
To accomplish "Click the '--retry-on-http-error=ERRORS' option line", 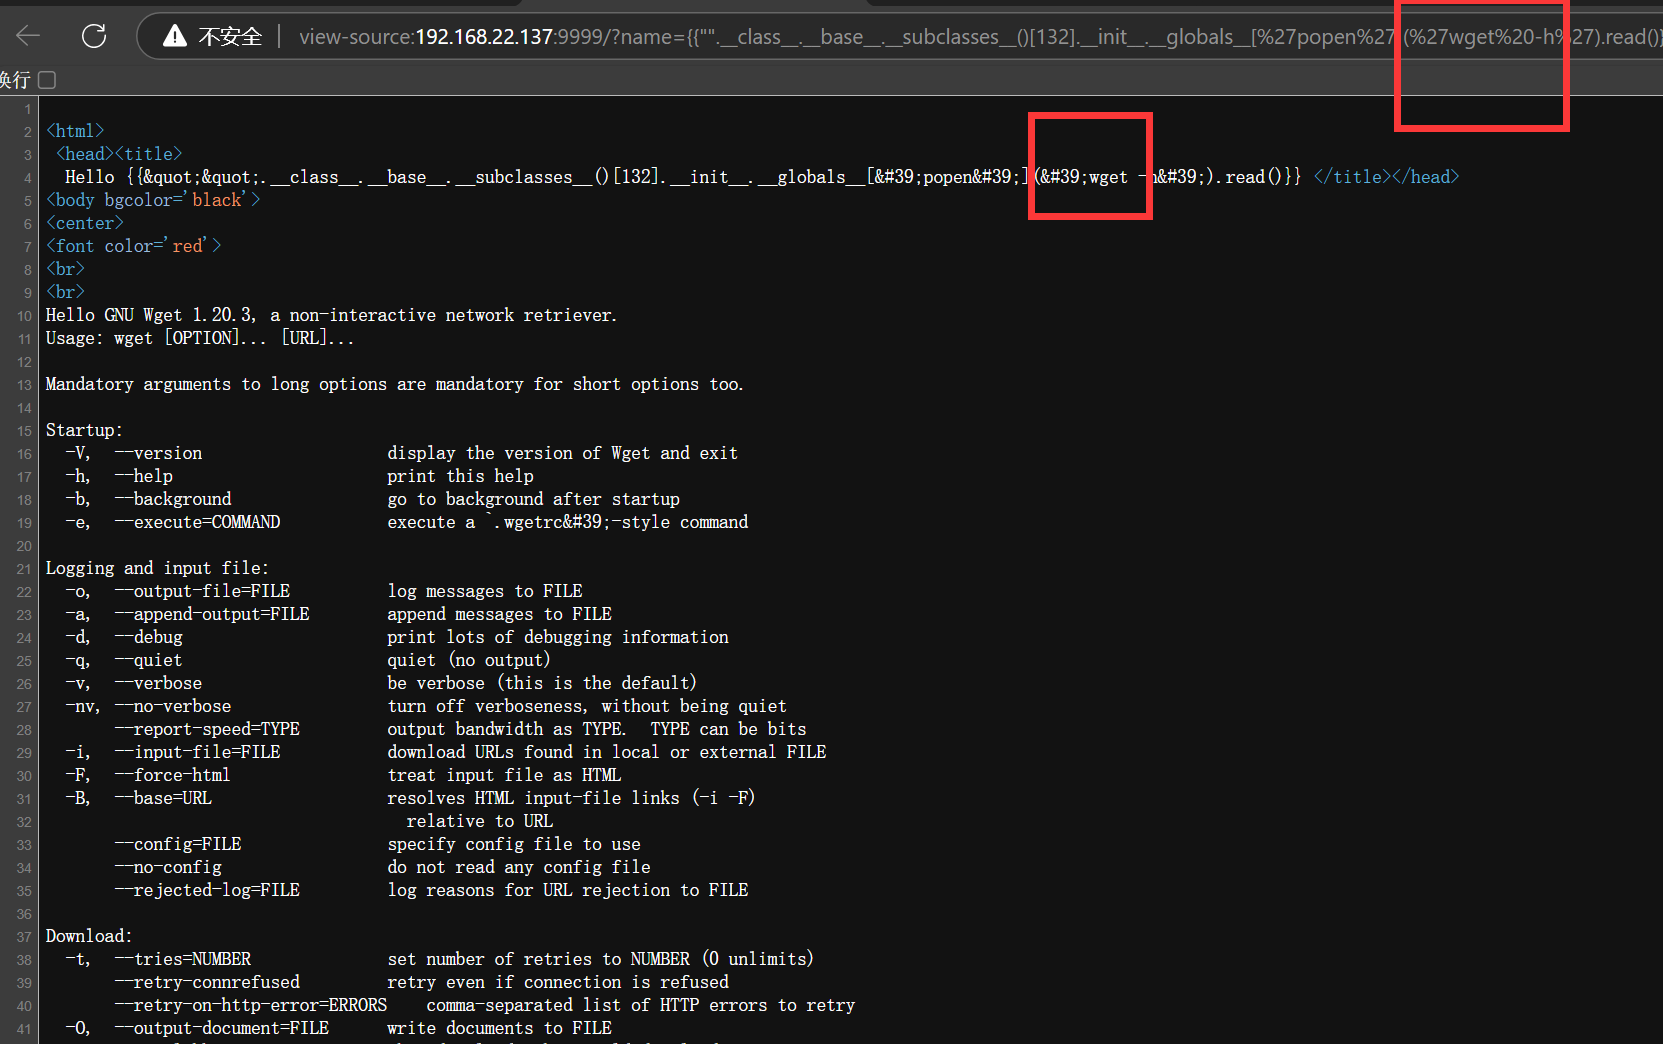I will tap(485, 1005).
